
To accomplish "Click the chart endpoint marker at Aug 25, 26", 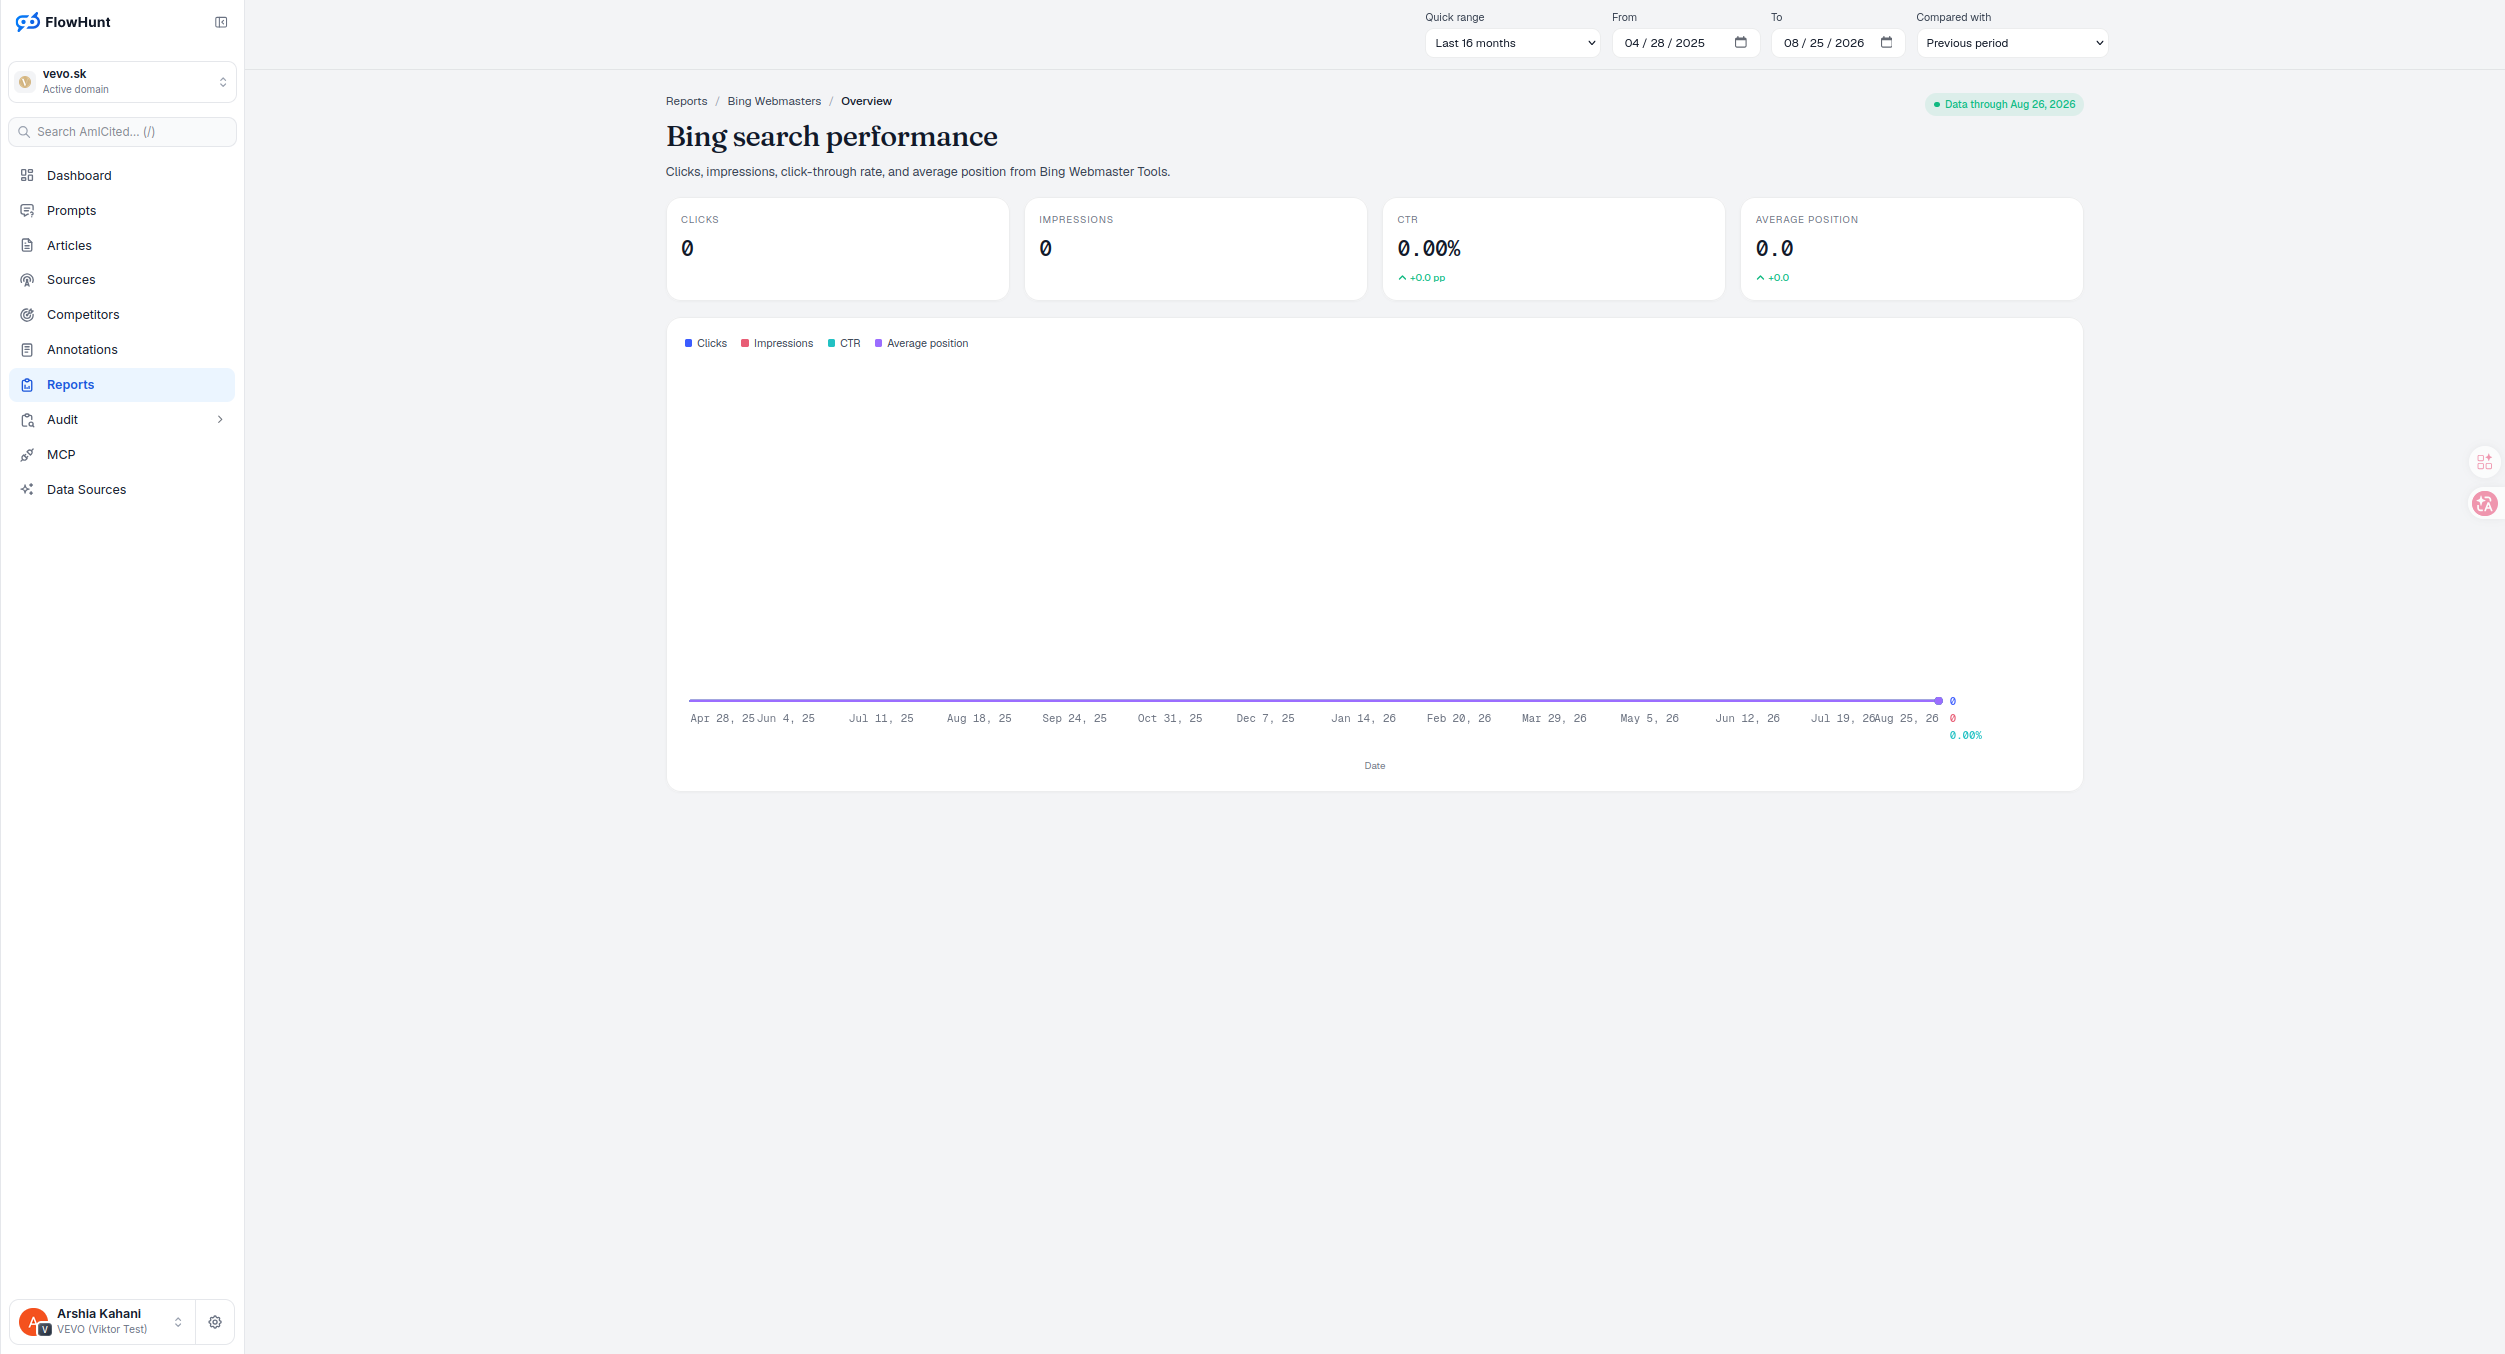I will coord(1938,701).
